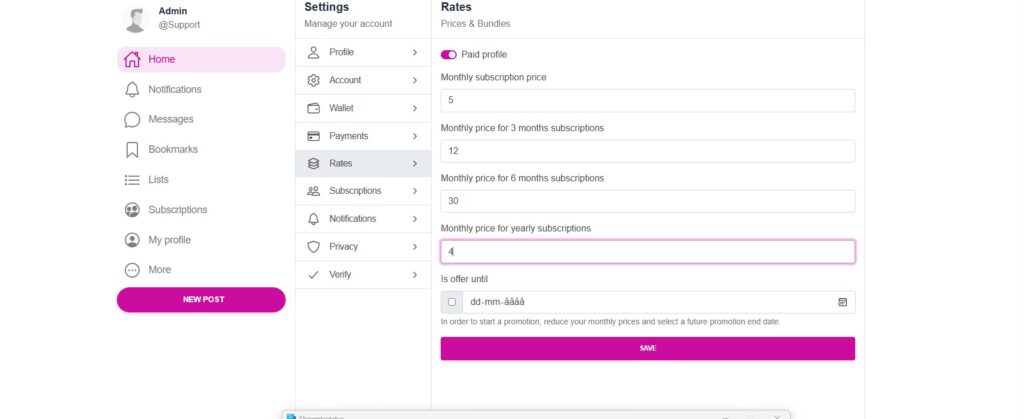Expand the Notifications settings chevron

[x=415, y=219]
